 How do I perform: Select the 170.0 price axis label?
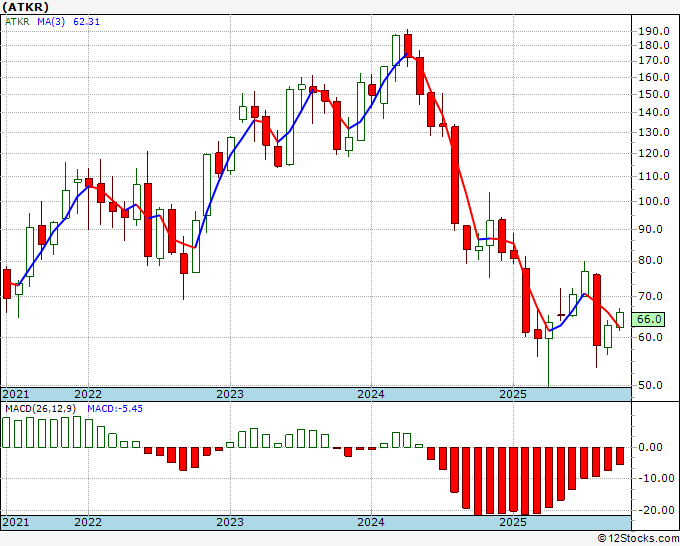[x=654, y=60]
